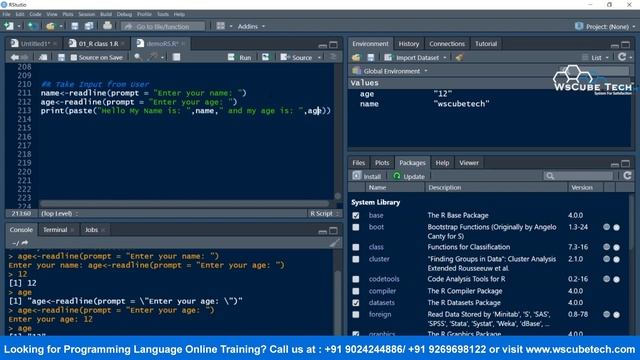Click the Packages search field
The width and height of the screenshot is (640, 360).
578,176
